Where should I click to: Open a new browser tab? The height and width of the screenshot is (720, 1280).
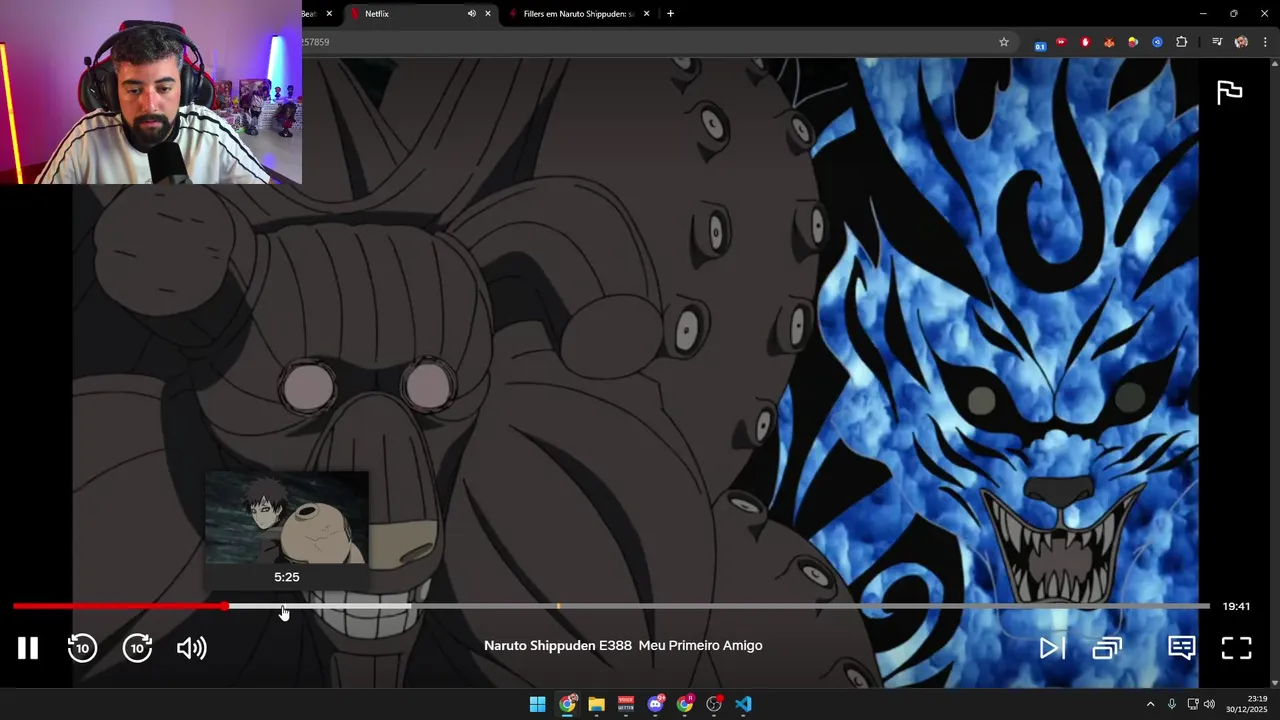click(x=670, y=14)
